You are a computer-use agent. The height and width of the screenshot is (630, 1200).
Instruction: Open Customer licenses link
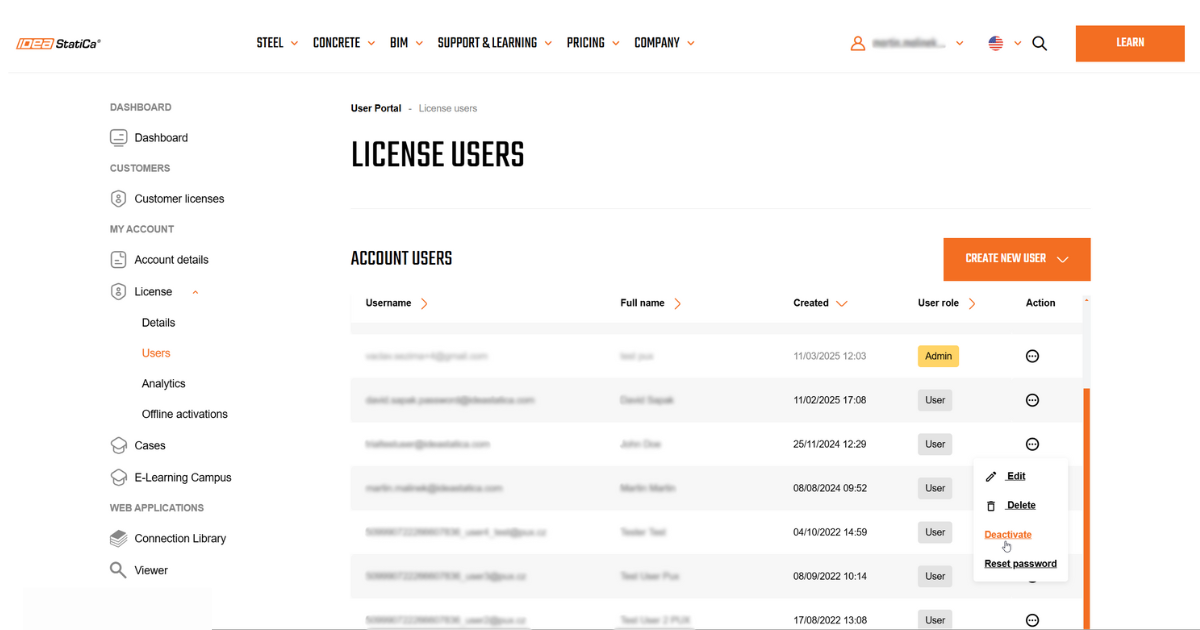(x=179, y=199)
